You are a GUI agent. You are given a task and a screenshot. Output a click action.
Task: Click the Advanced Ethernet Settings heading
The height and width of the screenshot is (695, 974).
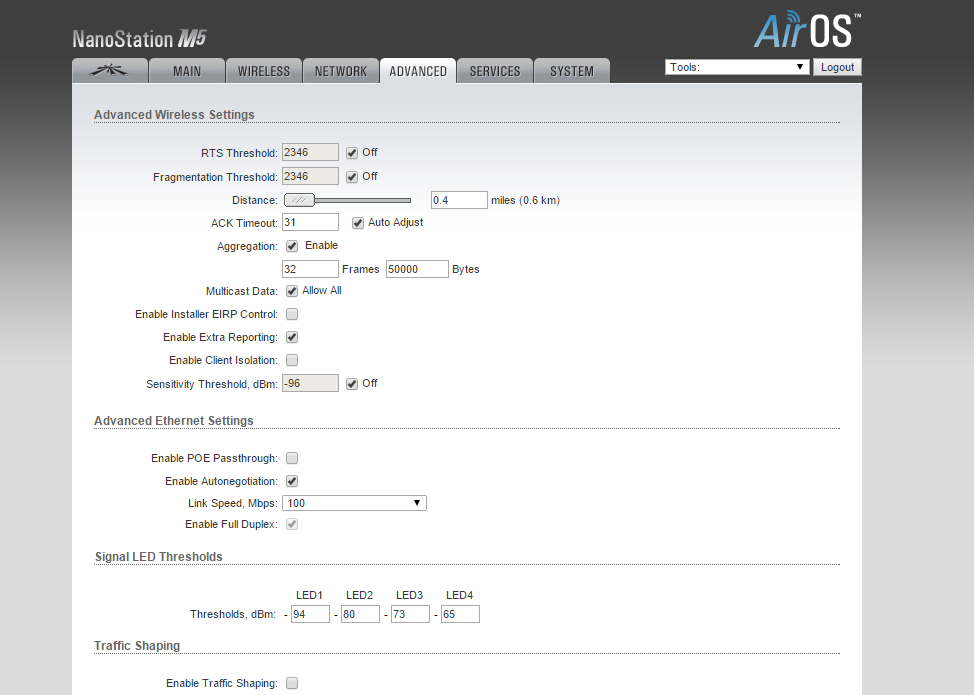(x=173, y=421)
